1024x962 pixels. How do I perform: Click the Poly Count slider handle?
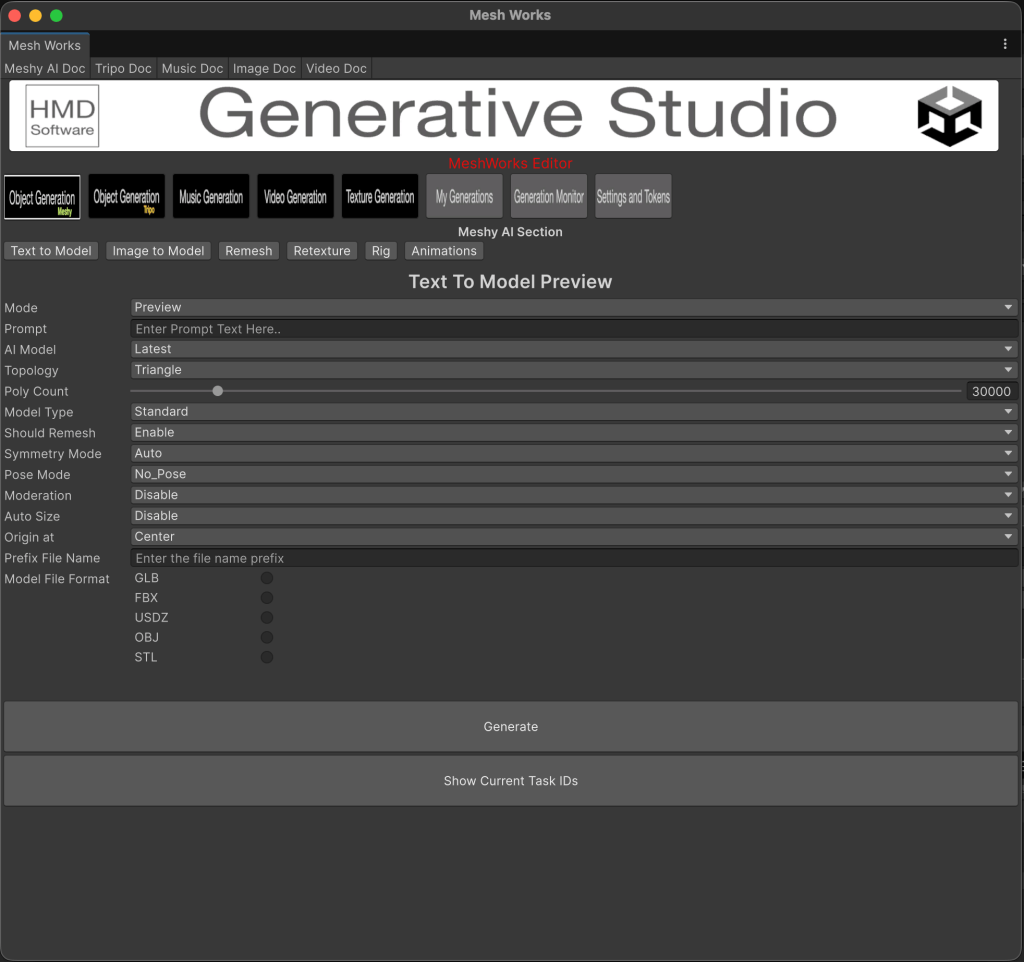pos(217,391)
